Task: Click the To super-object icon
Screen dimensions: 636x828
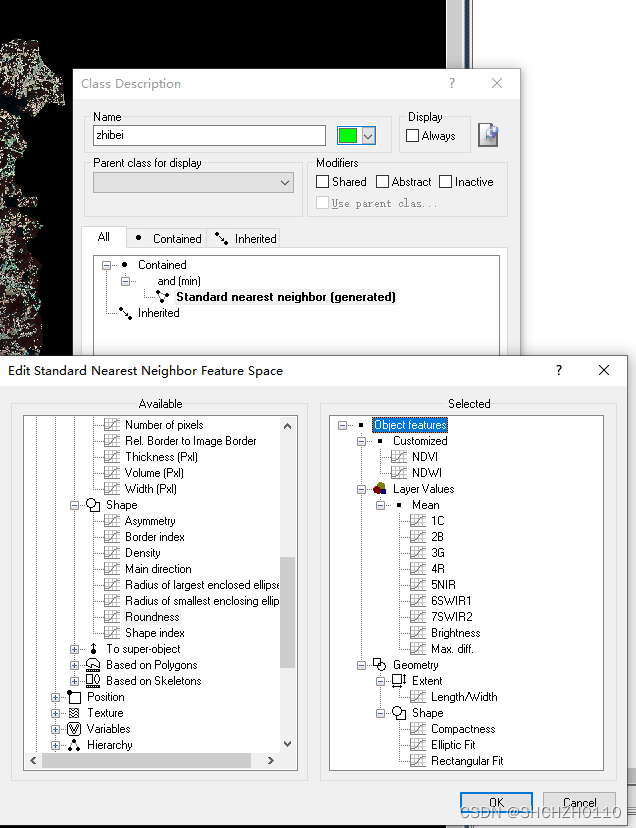Action: pos(93,649)
